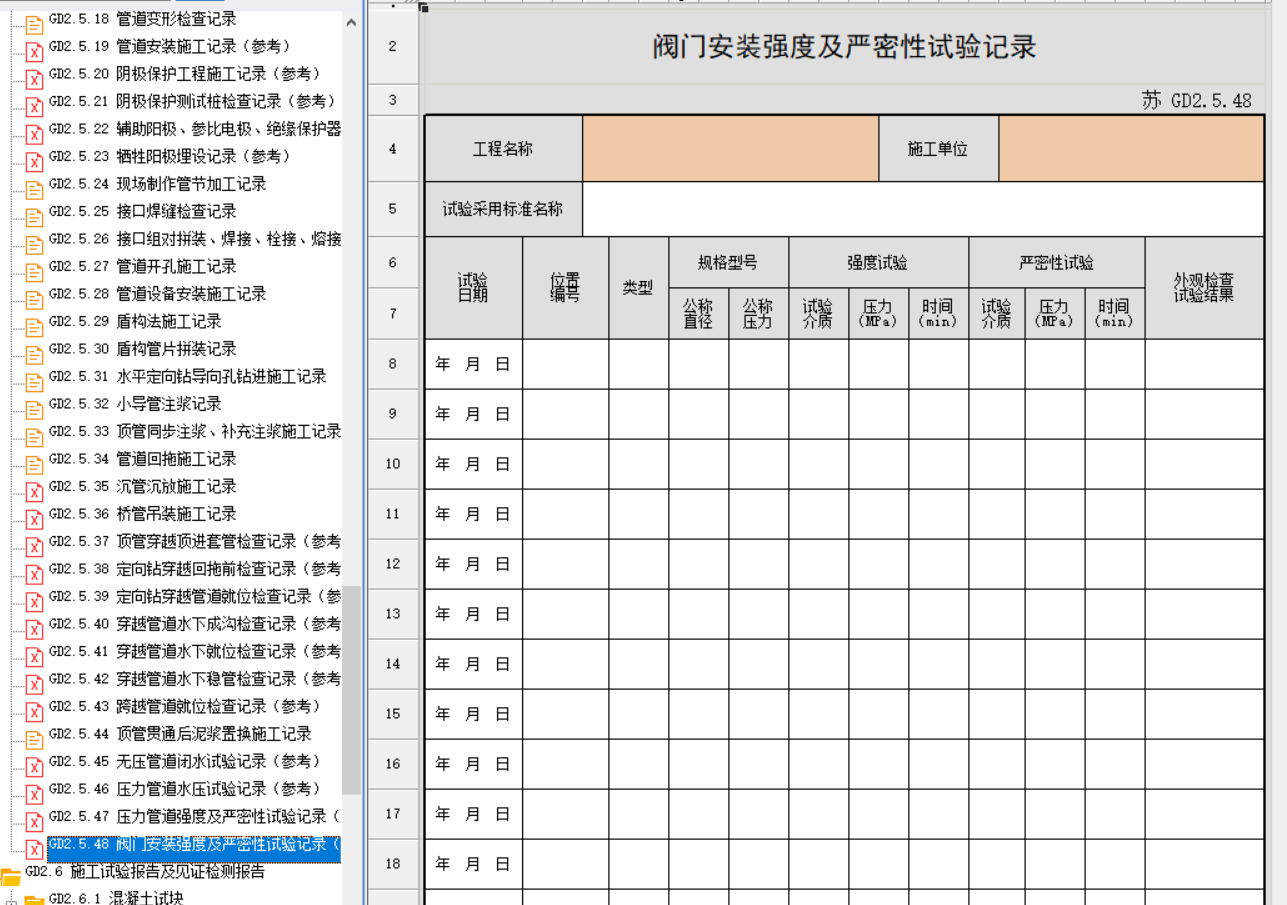Image resolution: width=1287 pixels, height=905 pixels.
Task: Click the 试验采用标准名称 blank input field
Action: pos(922,209)
